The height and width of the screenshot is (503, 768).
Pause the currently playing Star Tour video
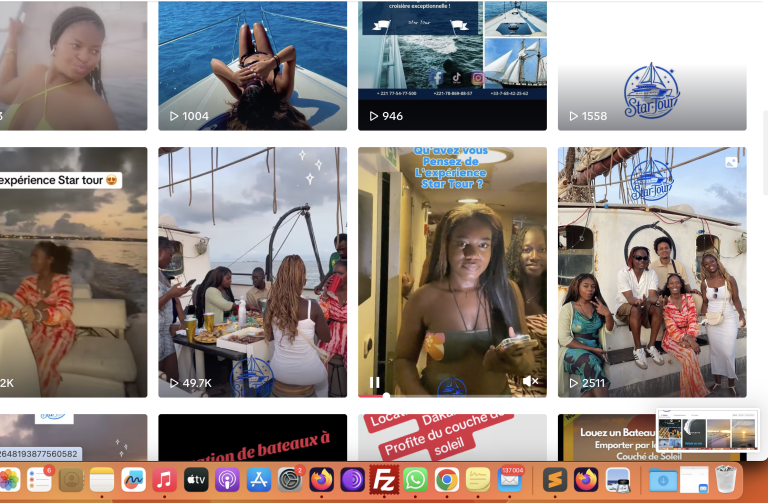click(375, 382)
